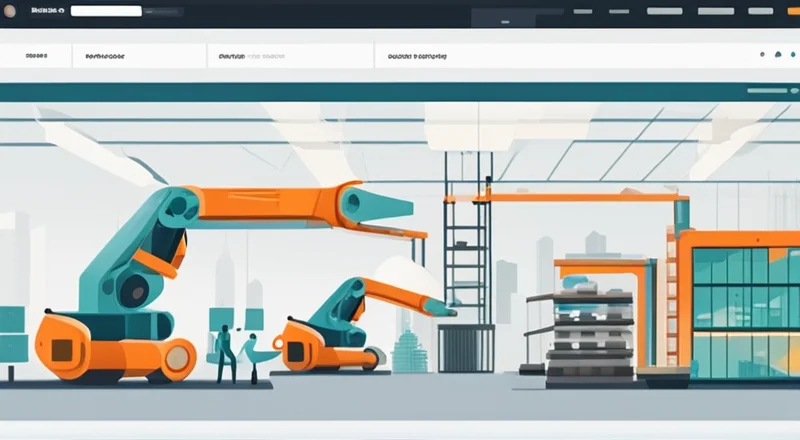The height and width of the screenshot is (440, 800).
Task: Click the glass-front orange building on the right
Action: point(740,300)
